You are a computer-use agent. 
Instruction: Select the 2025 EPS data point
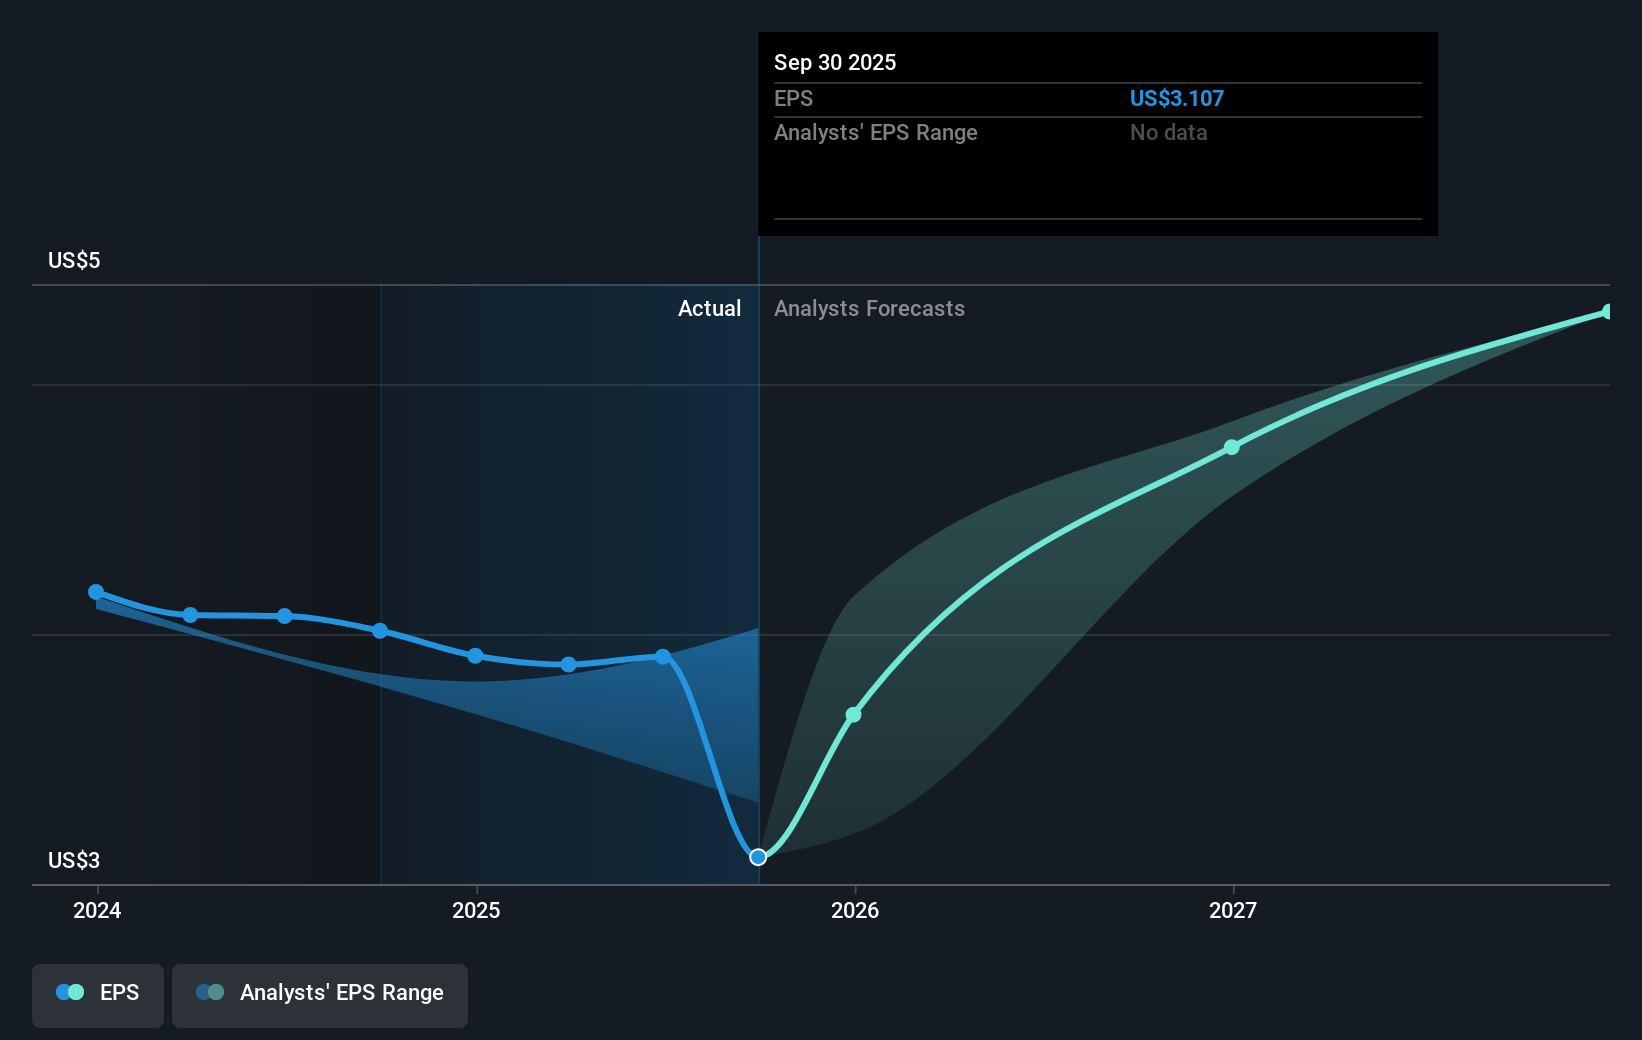point(475,656)
